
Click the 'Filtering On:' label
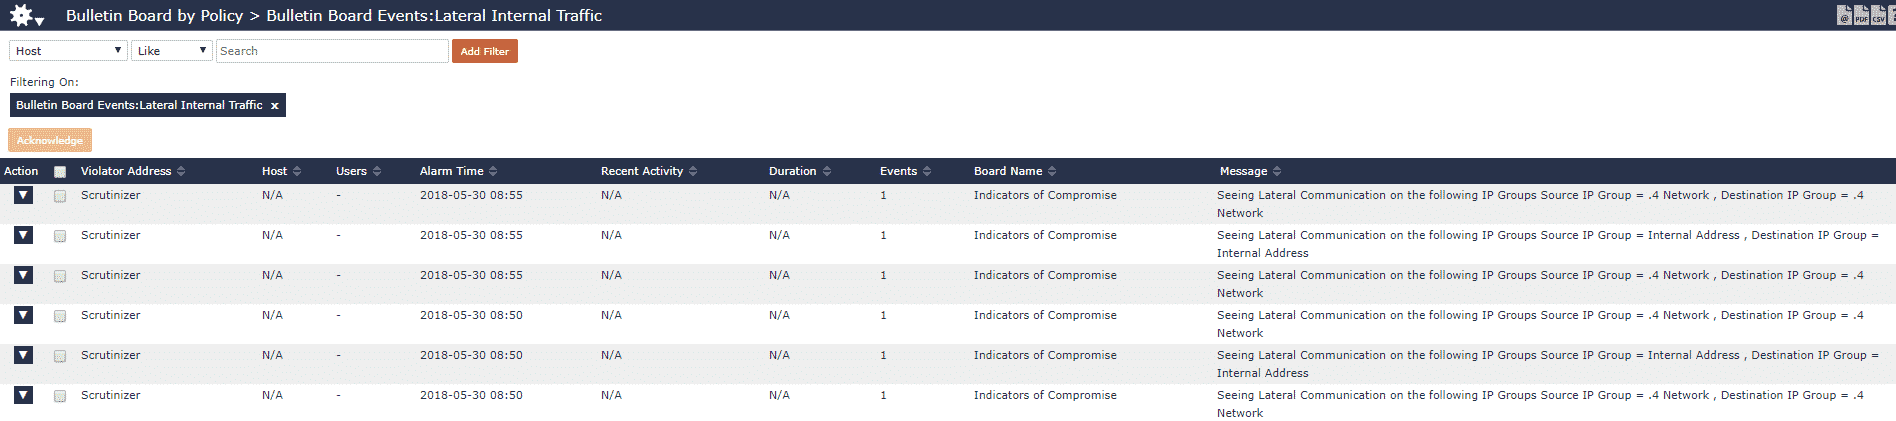pyautogui.click(x=44, y=82)
